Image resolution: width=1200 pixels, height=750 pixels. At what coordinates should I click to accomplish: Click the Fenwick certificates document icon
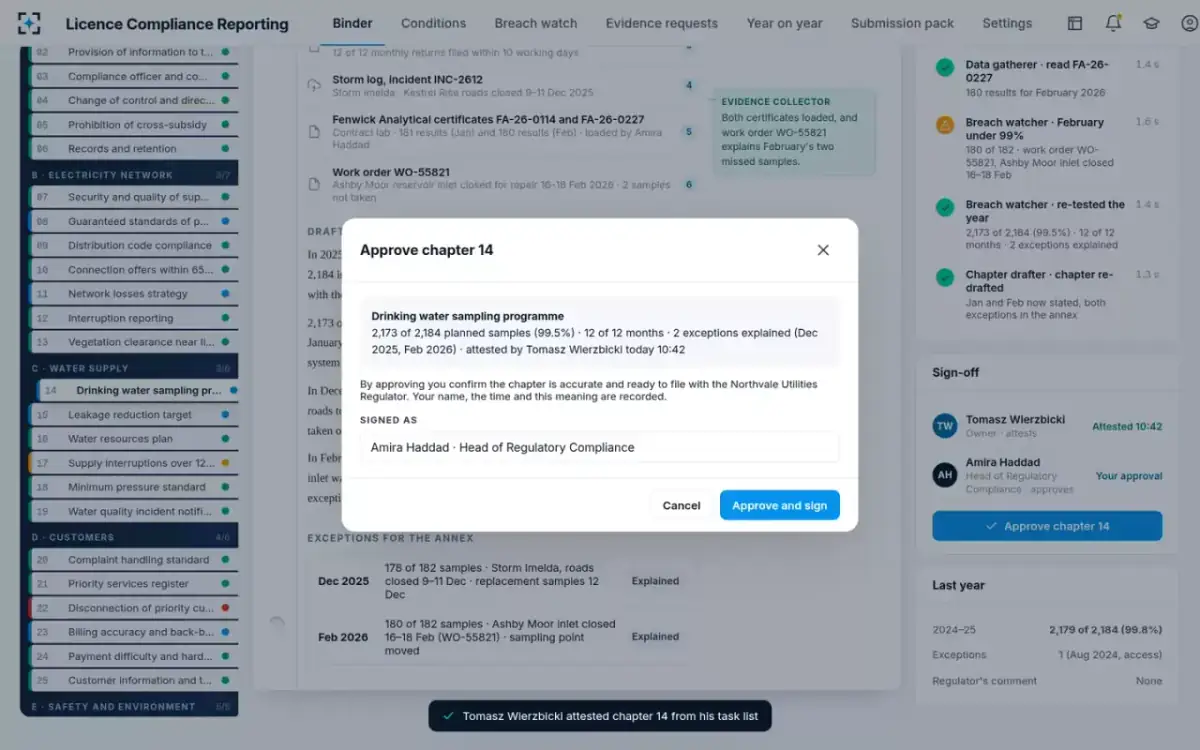[314, 131]
